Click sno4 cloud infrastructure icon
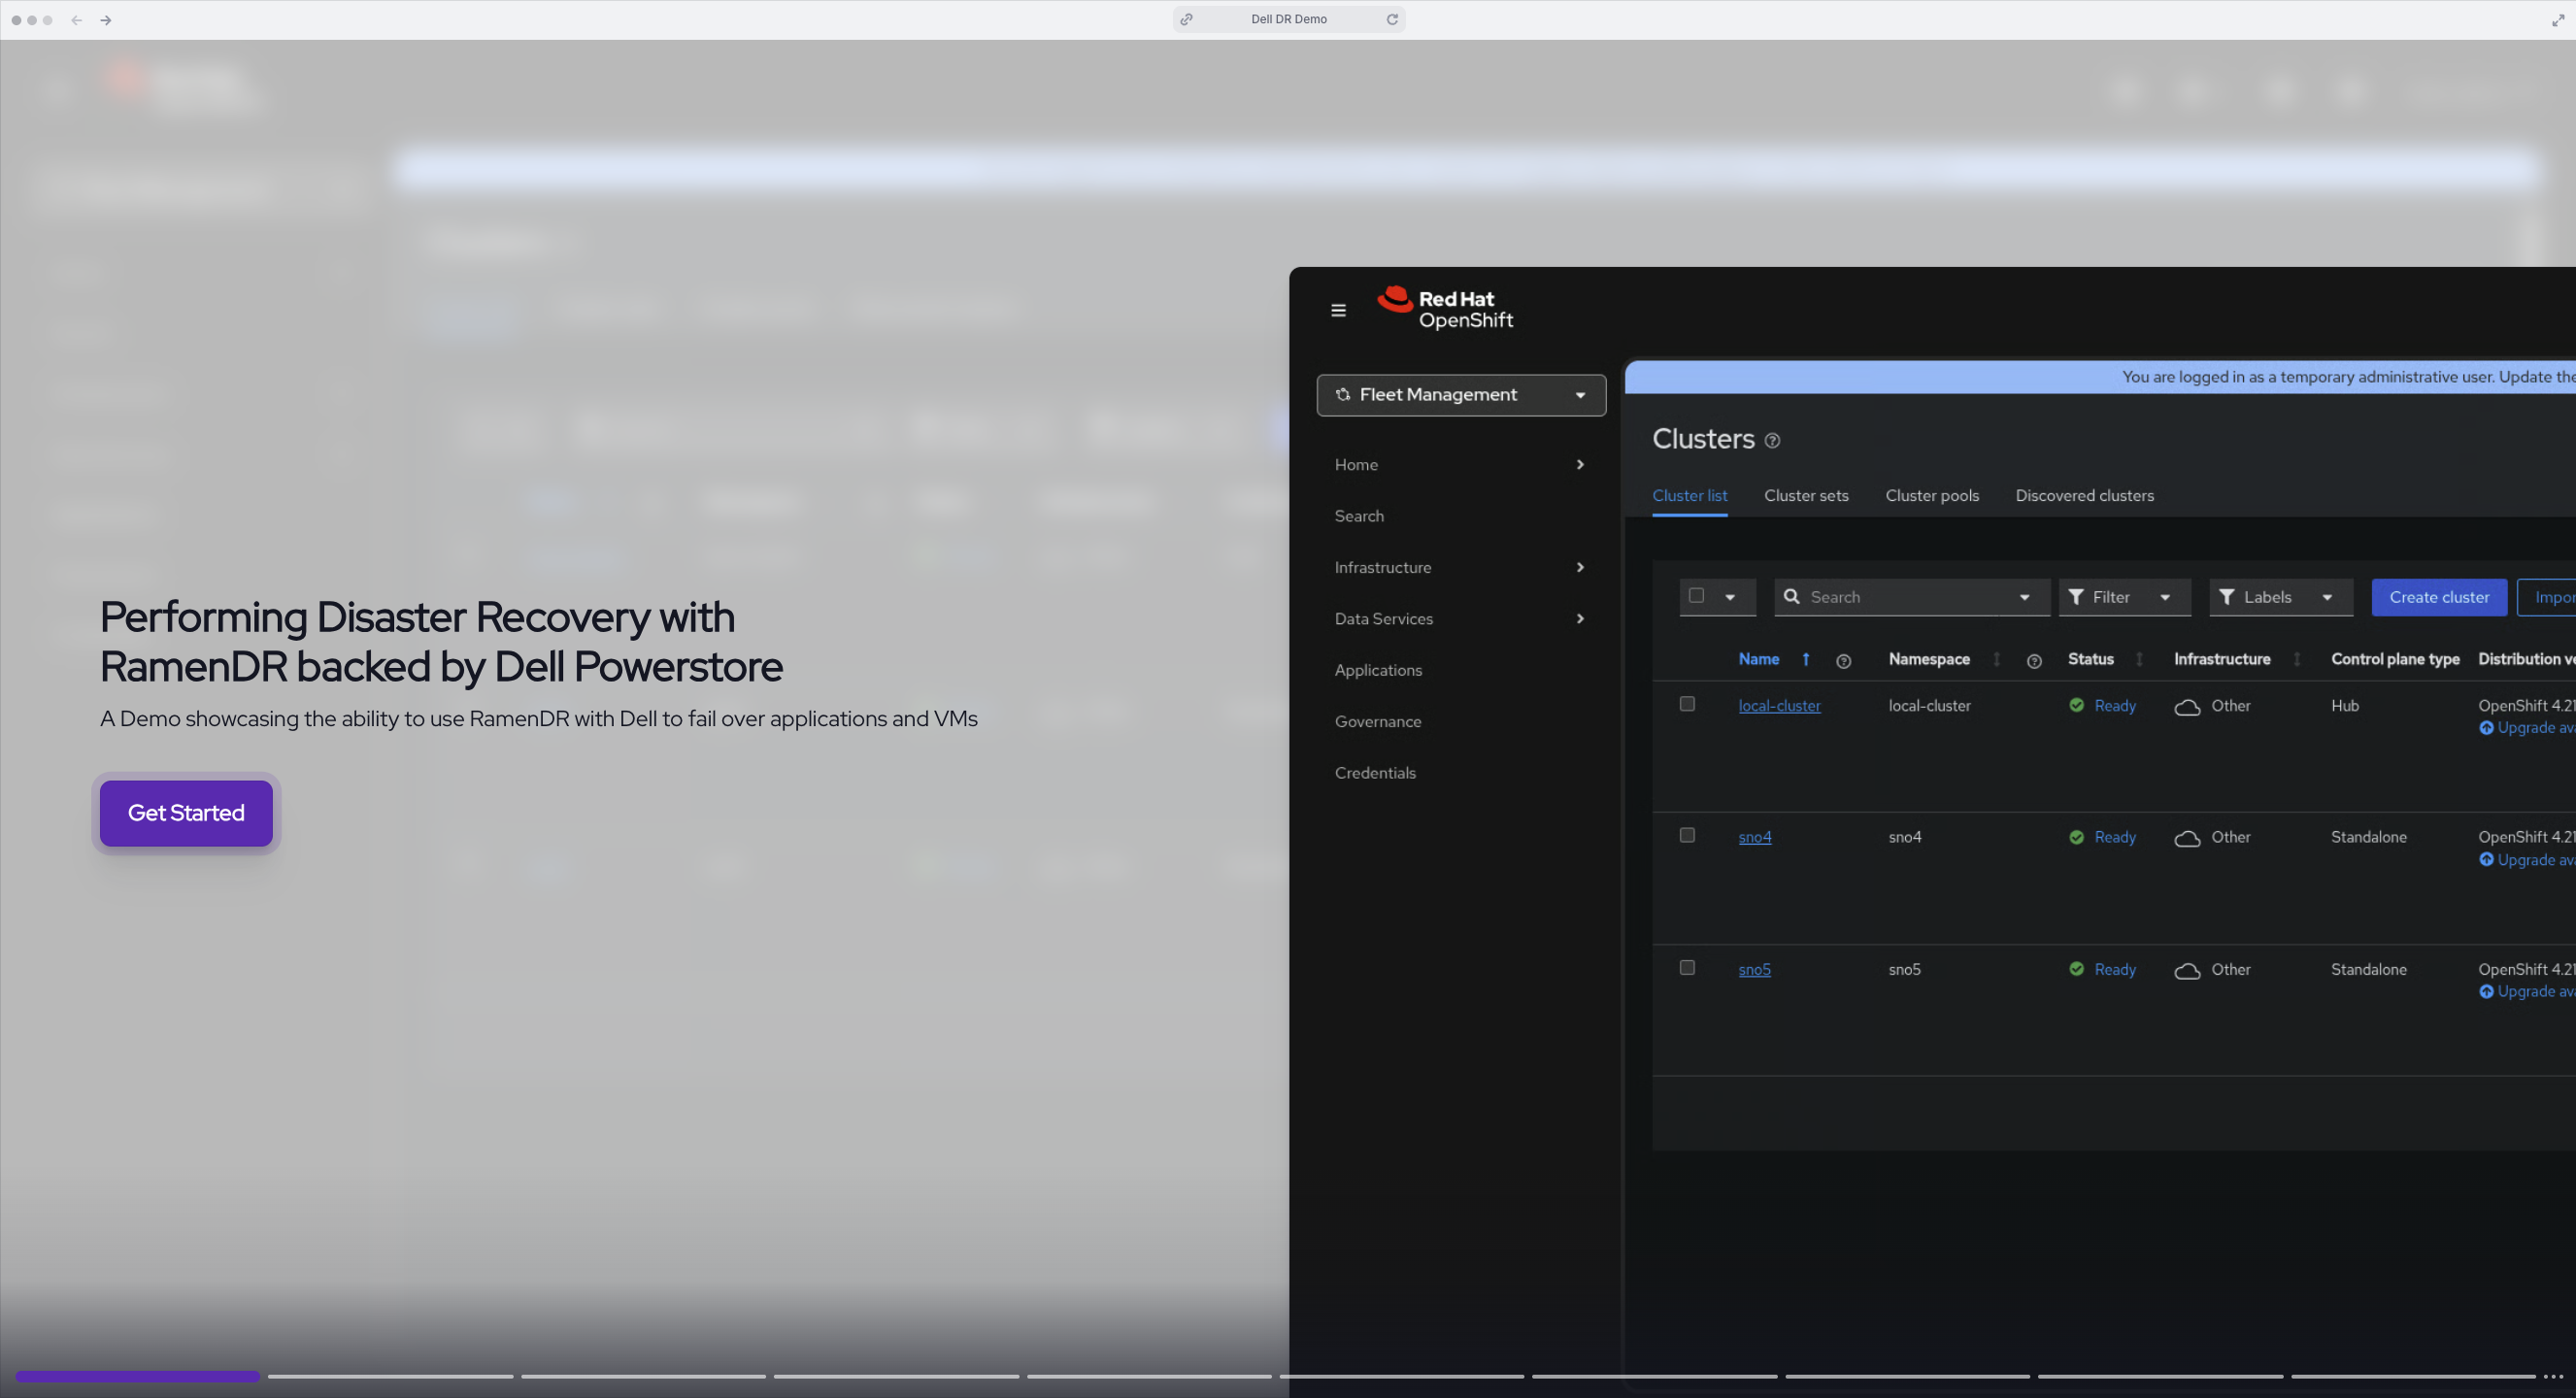 pos(2187,838)
